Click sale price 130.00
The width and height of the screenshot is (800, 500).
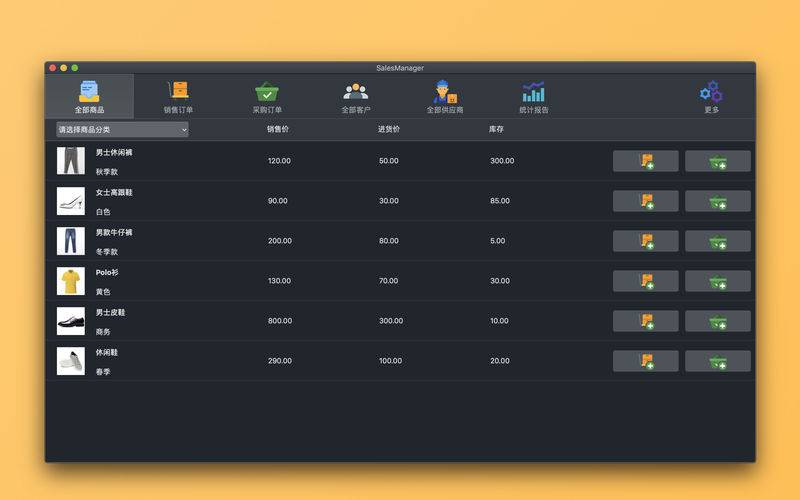click(280, 281)
